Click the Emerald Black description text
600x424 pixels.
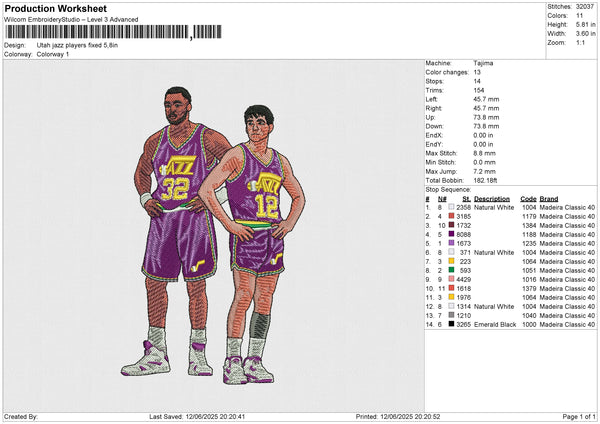(495, 325)
